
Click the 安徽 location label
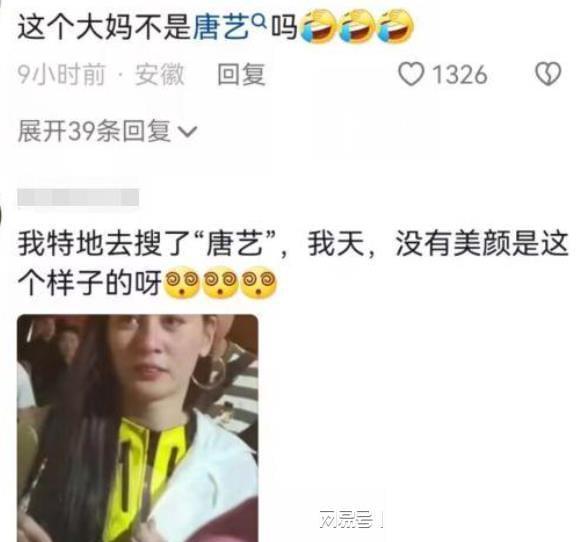[160, 74]
